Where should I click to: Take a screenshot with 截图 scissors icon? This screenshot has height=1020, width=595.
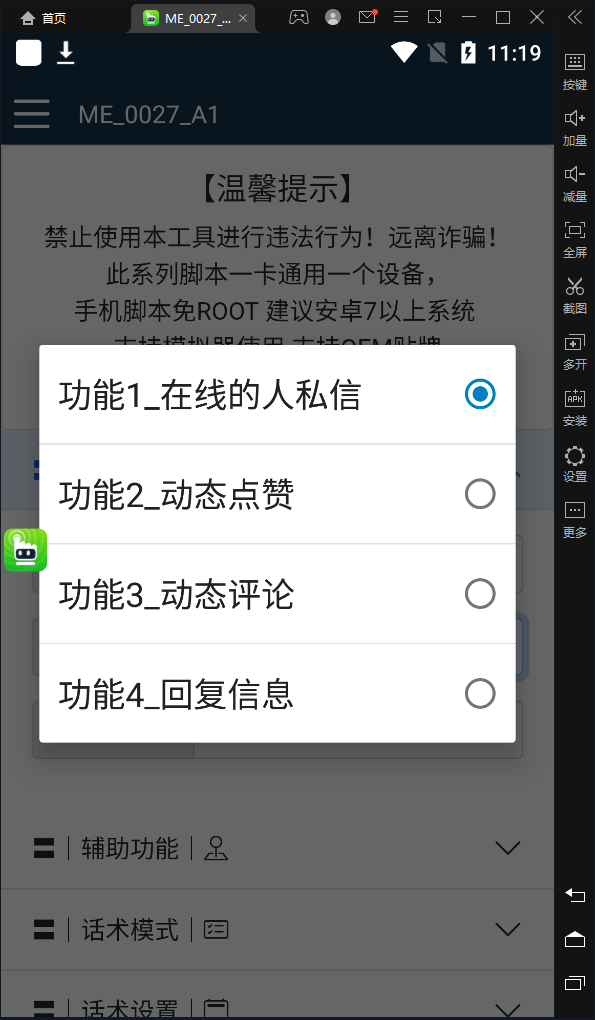[575, 295]
